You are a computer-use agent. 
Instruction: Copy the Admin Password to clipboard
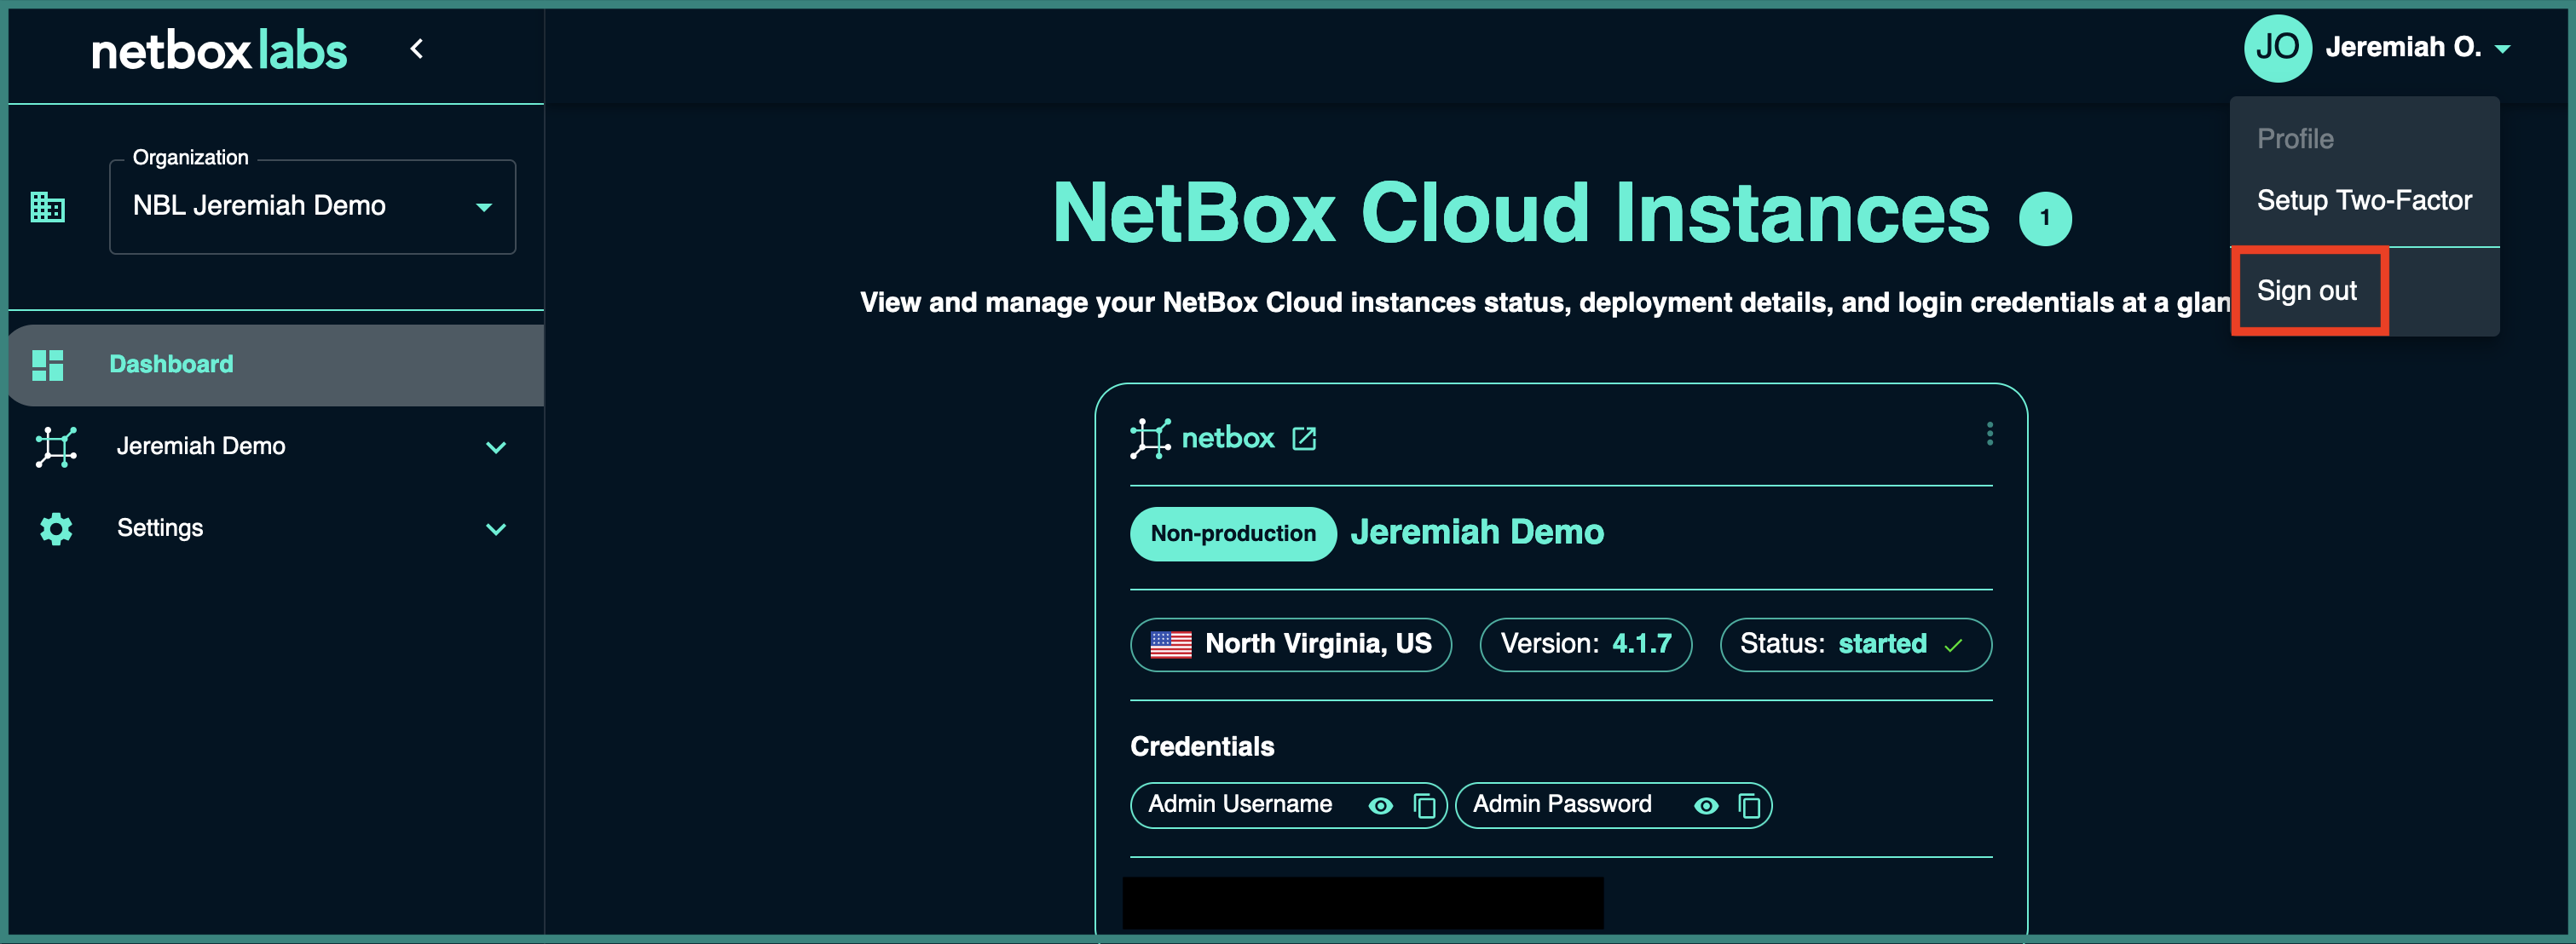tap(1749, 805)
